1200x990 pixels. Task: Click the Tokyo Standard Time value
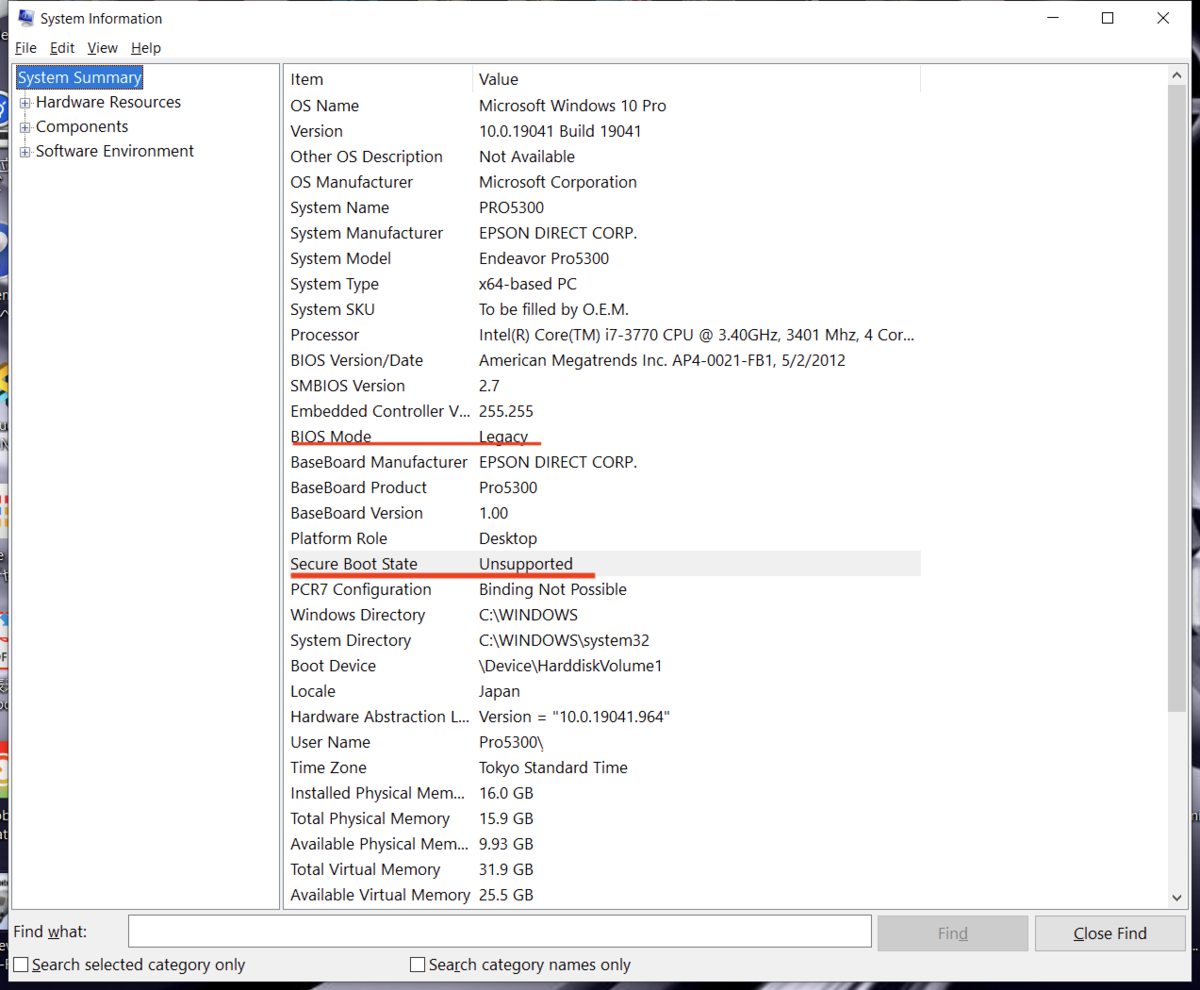pos(553,768)
